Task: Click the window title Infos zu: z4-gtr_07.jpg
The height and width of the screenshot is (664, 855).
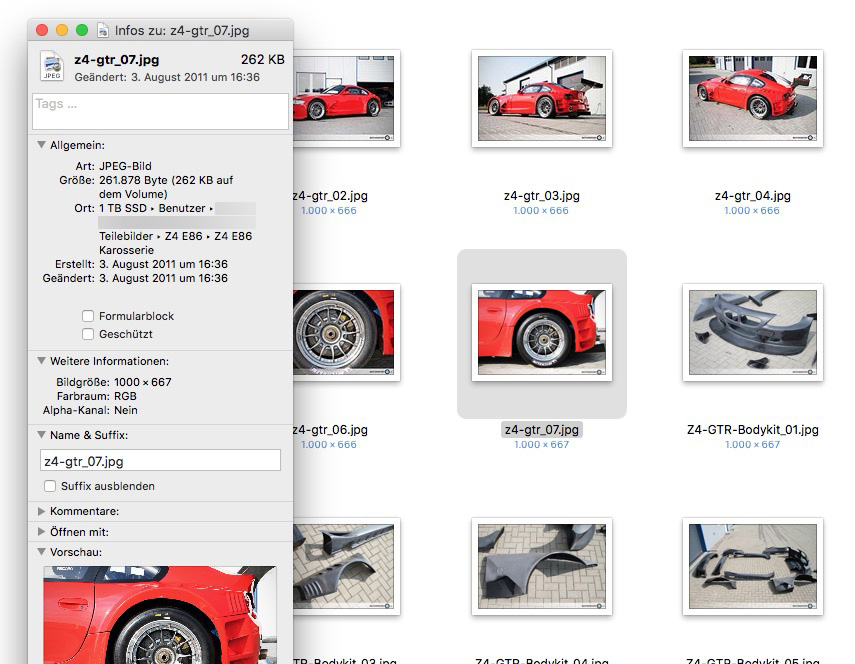Action: click(x=182, y=31)
